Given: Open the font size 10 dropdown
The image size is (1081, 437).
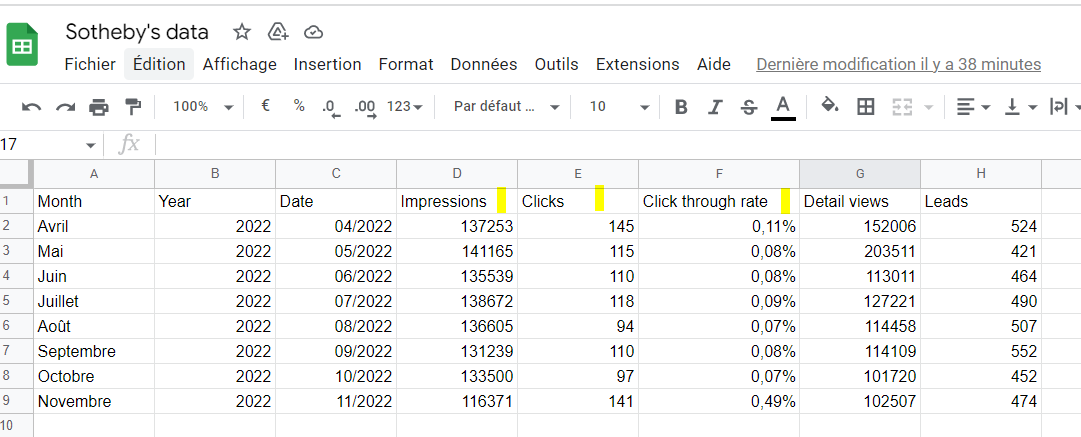Looking at the screenshot, I should pos(618,107).
